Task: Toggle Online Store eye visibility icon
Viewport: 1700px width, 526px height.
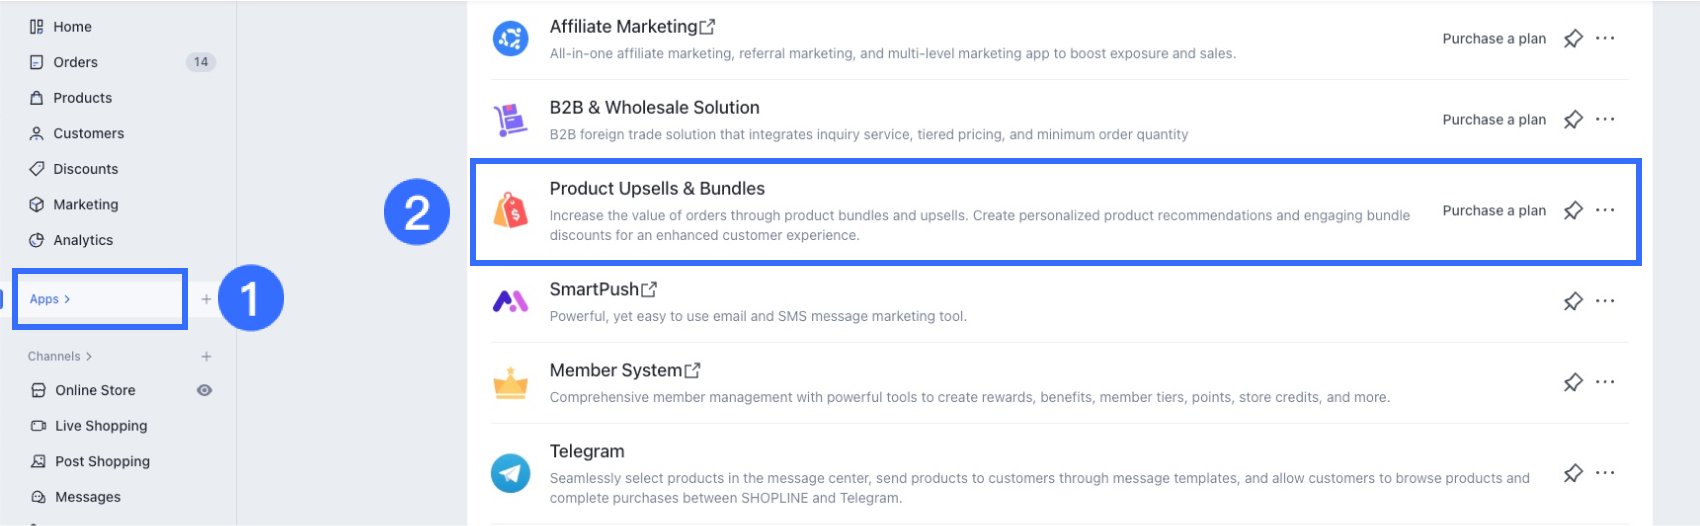Action: pyautogui.click(x=204, y=390)
